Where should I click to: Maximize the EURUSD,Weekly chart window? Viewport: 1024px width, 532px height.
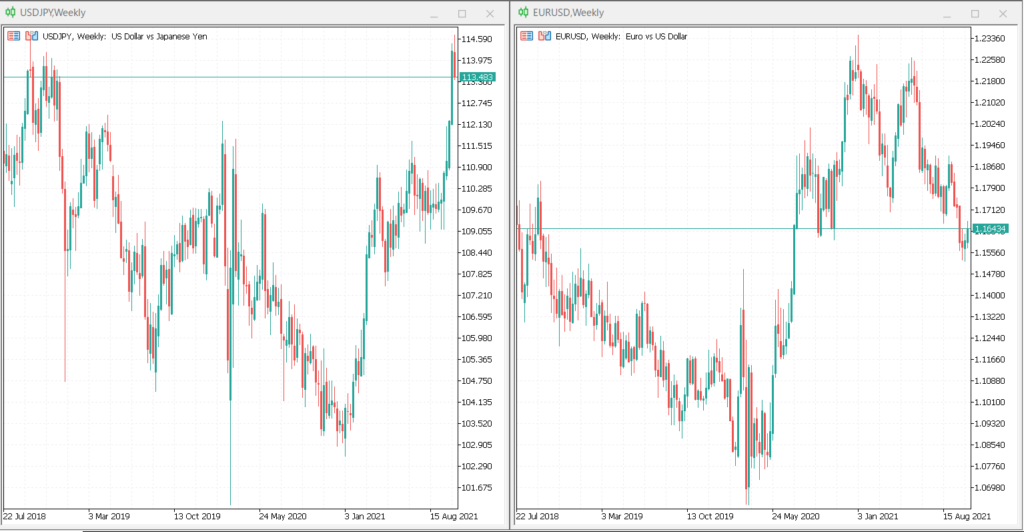pyautogui.click(x=975, y=14)
